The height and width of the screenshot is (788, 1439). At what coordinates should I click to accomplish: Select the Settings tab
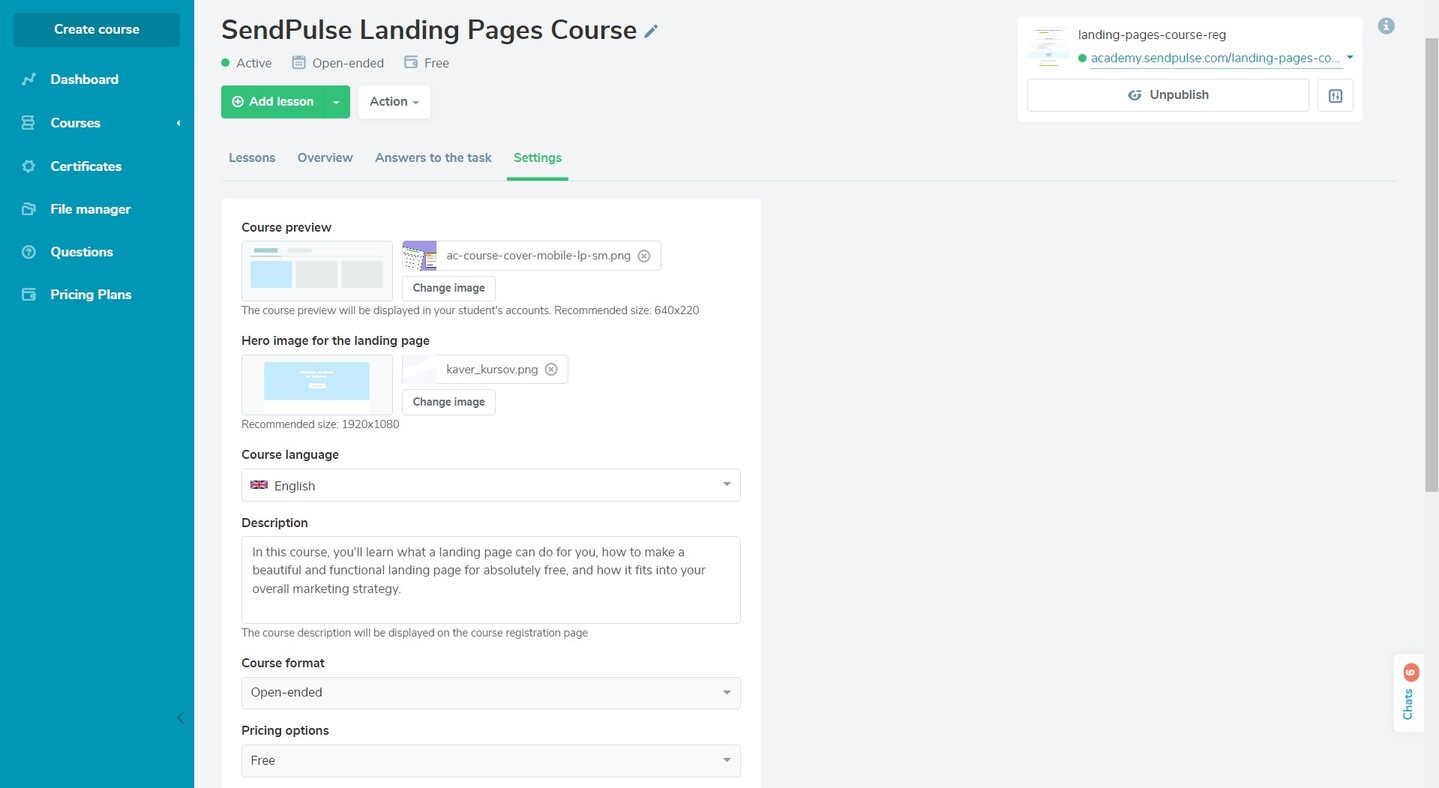[537, 158]
